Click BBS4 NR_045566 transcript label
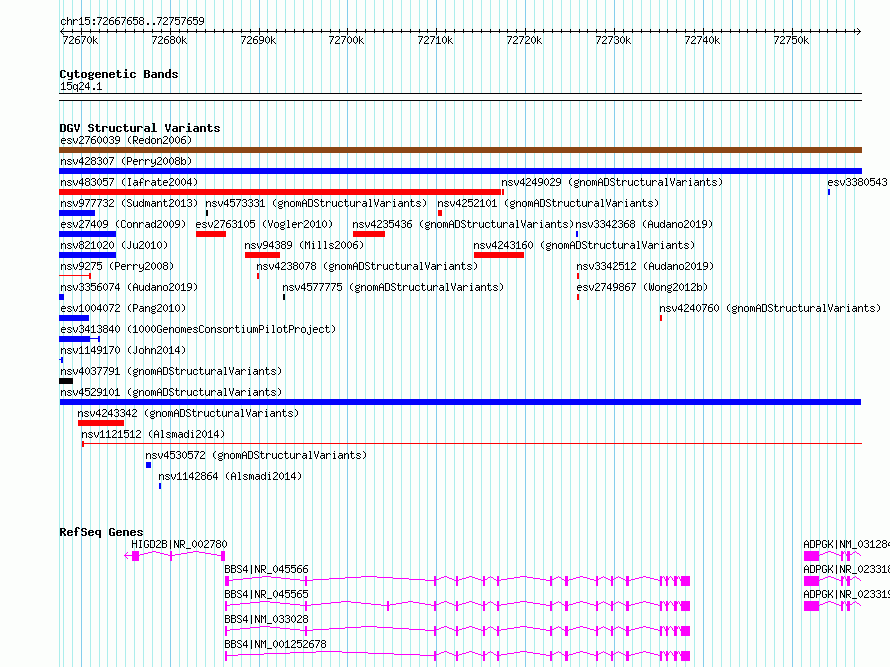Screen dimensions: 890x667 coord(266,569)
